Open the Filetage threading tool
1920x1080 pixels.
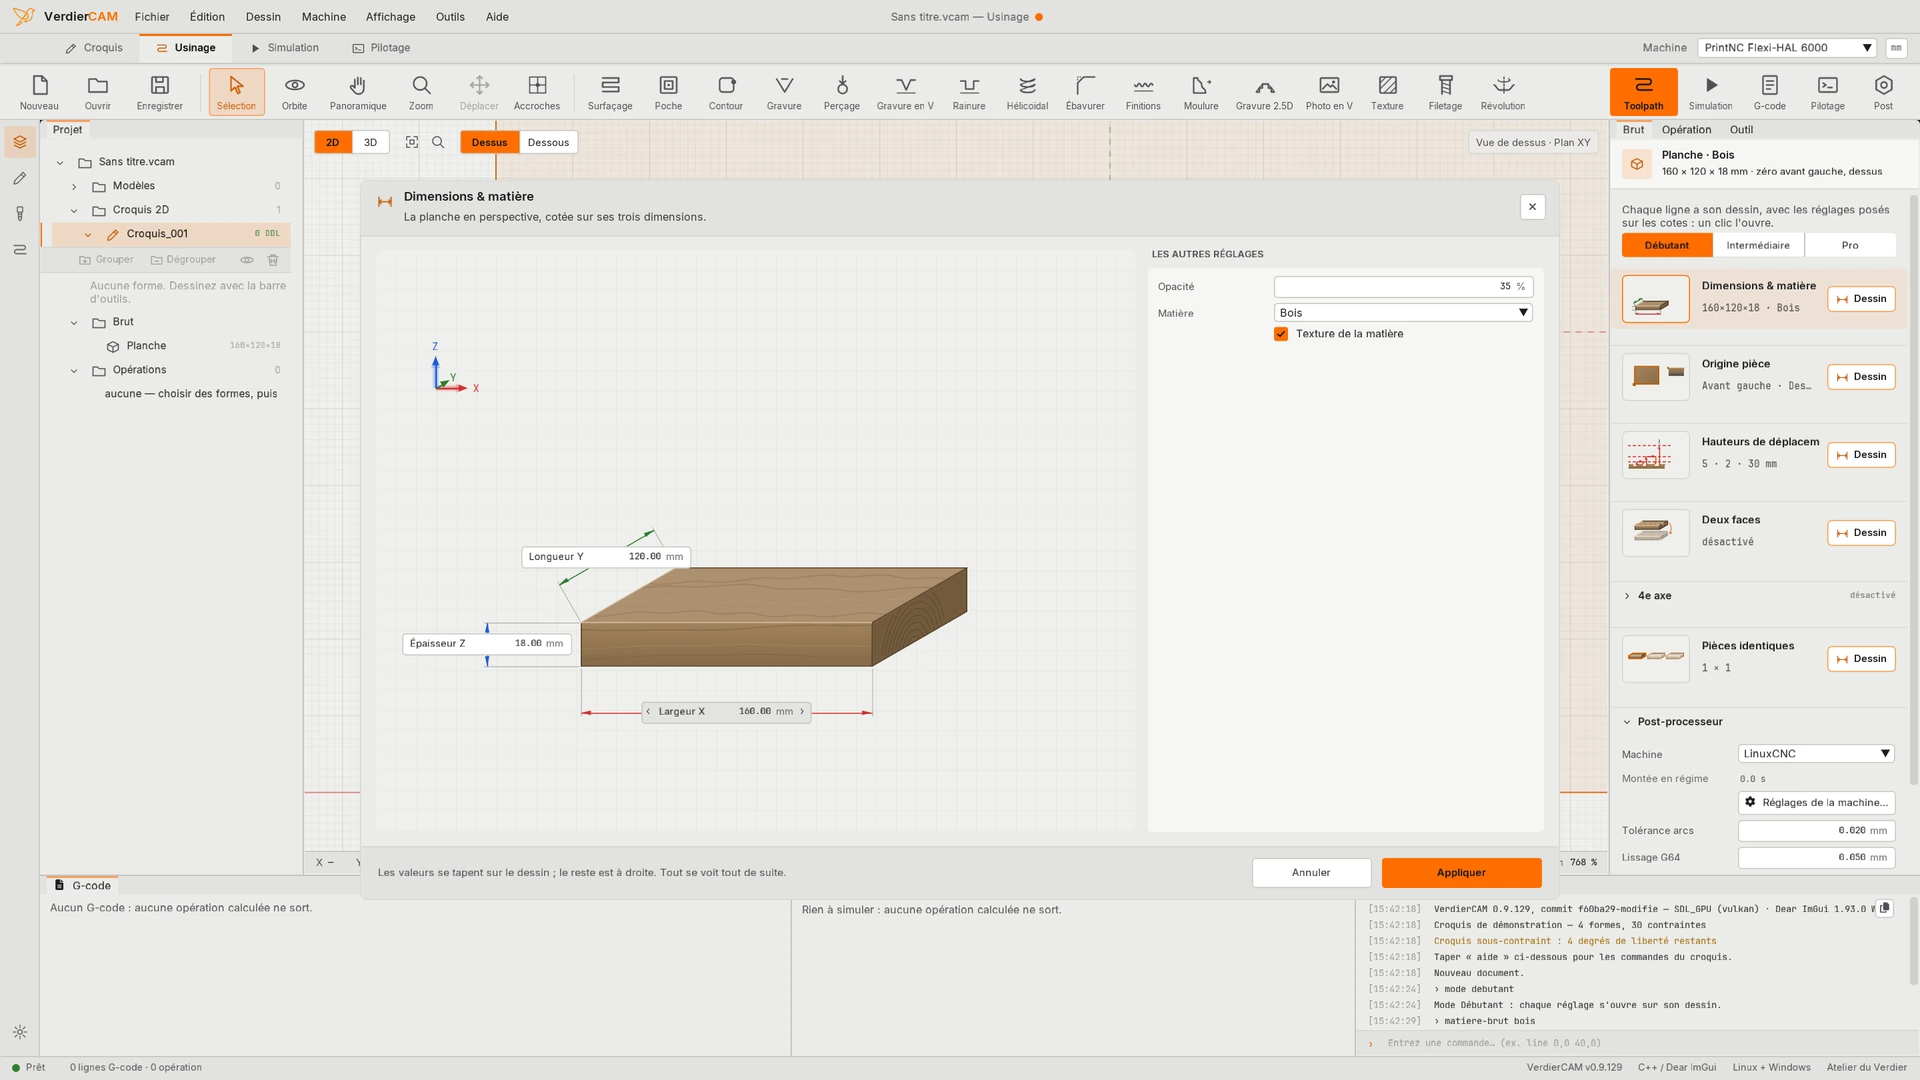pyautogui.click(x=1445, y=92)
